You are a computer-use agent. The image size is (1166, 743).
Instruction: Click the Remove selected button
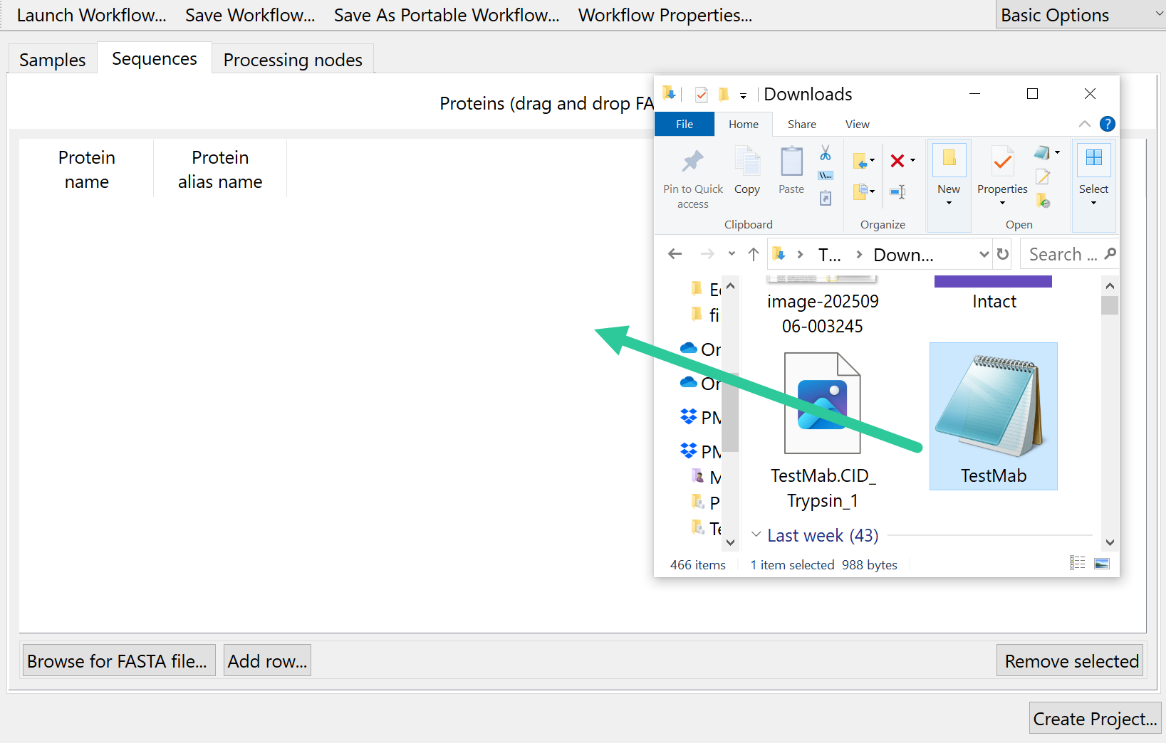point(1070,660)
